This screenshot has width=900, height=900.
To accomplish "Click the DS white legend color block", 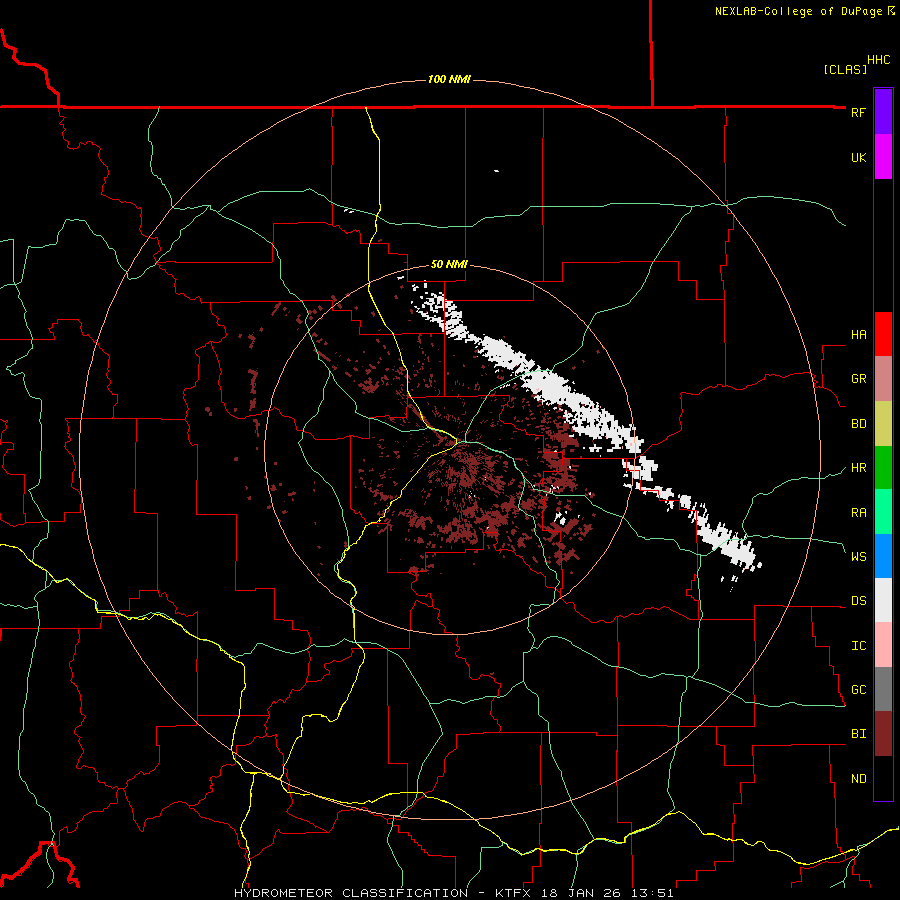I will click(883, 600).
